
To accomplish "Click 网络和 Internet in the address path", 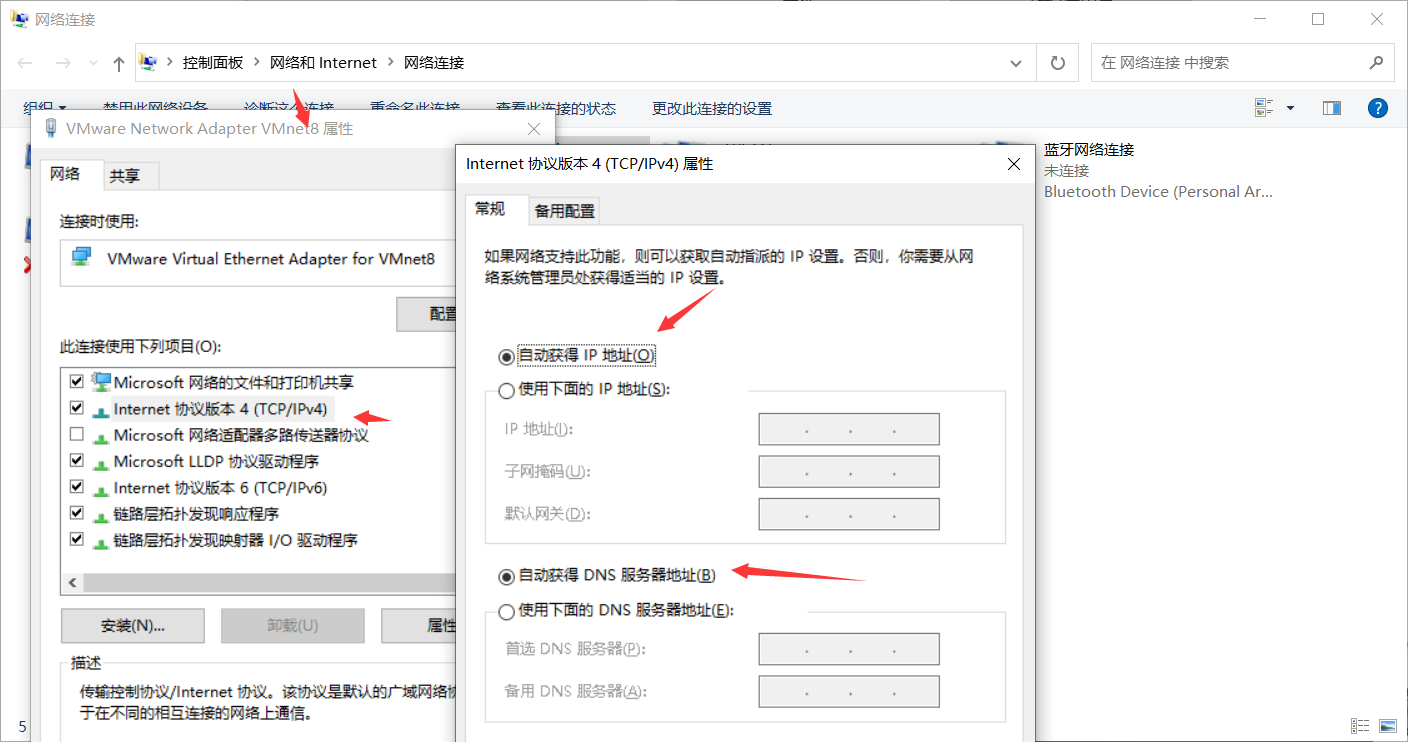I will tap(323, 62).
